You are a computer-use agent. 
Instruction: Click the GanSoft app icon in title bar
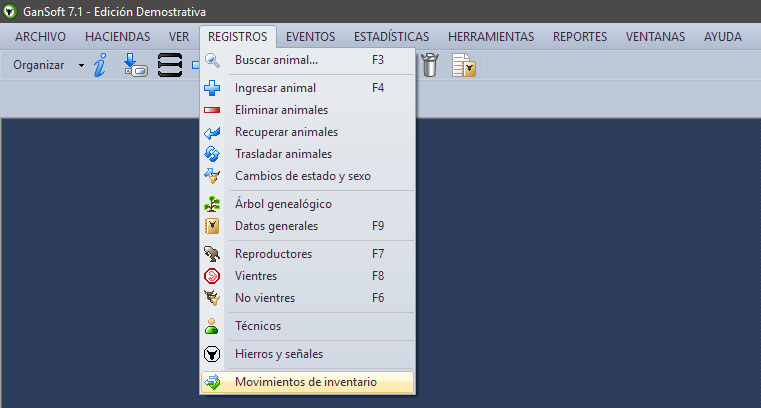coord(10,11)
